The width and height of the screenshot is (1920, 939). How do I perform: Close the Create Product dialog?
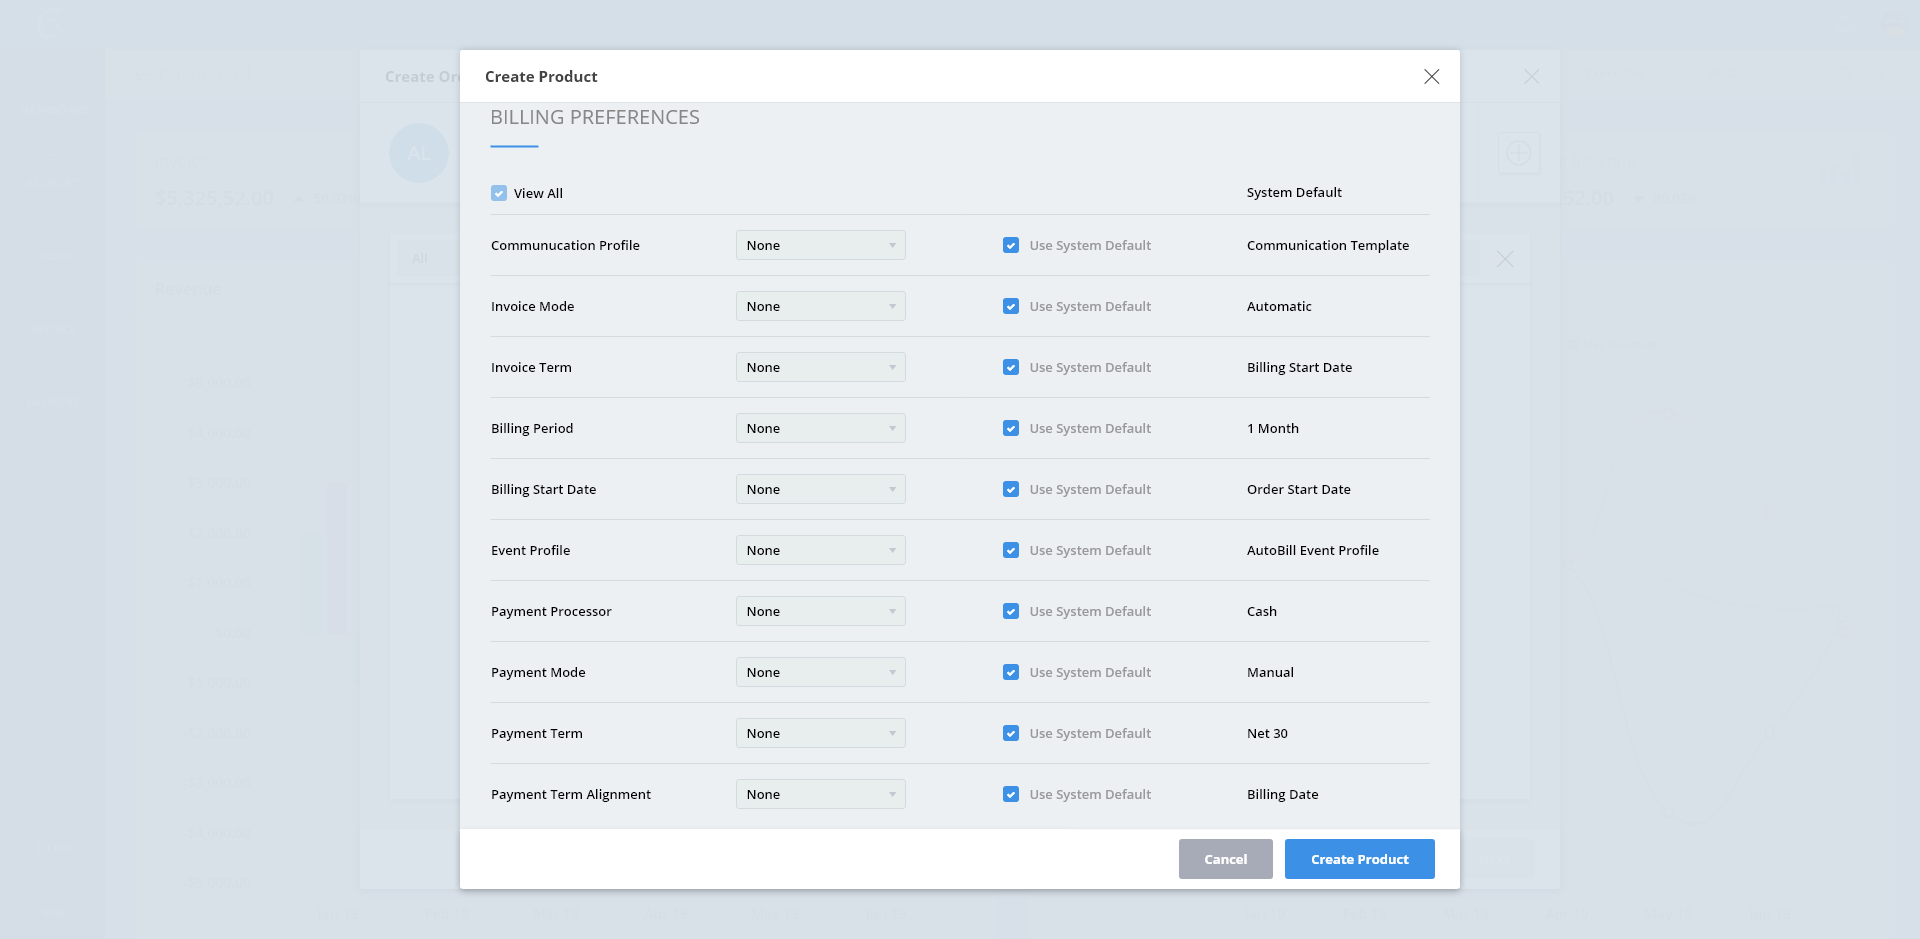(1431, 77)
